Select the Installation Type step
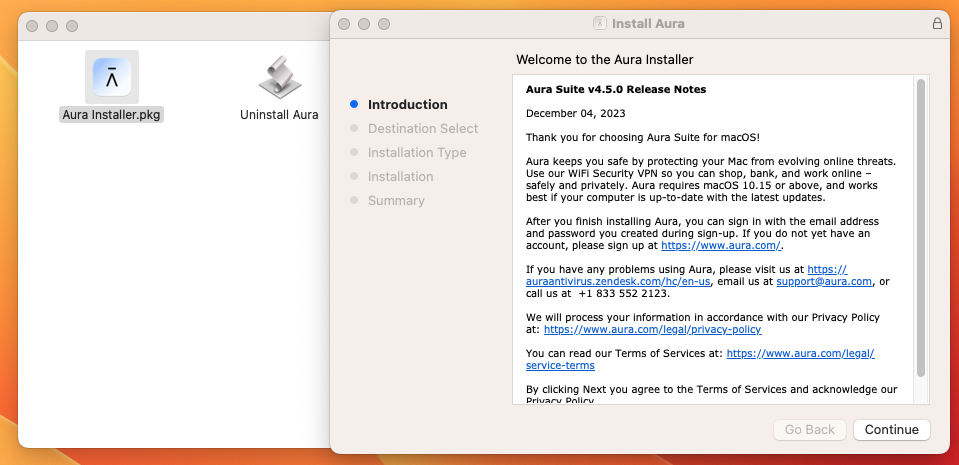Screen dimensions: 959x465 (417, 152)
